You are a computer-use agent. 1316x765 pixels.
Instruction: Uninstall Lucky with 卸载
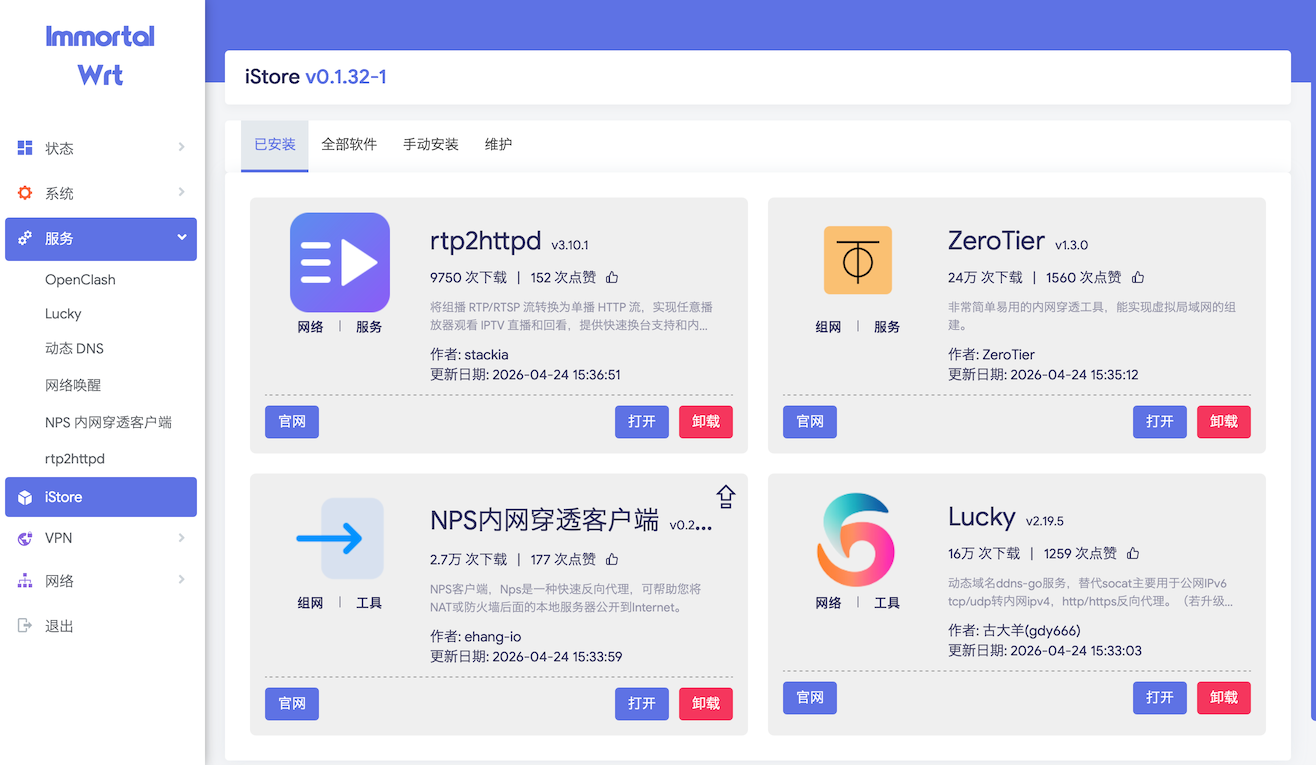pyautogui.click(x=1224, y=698)
